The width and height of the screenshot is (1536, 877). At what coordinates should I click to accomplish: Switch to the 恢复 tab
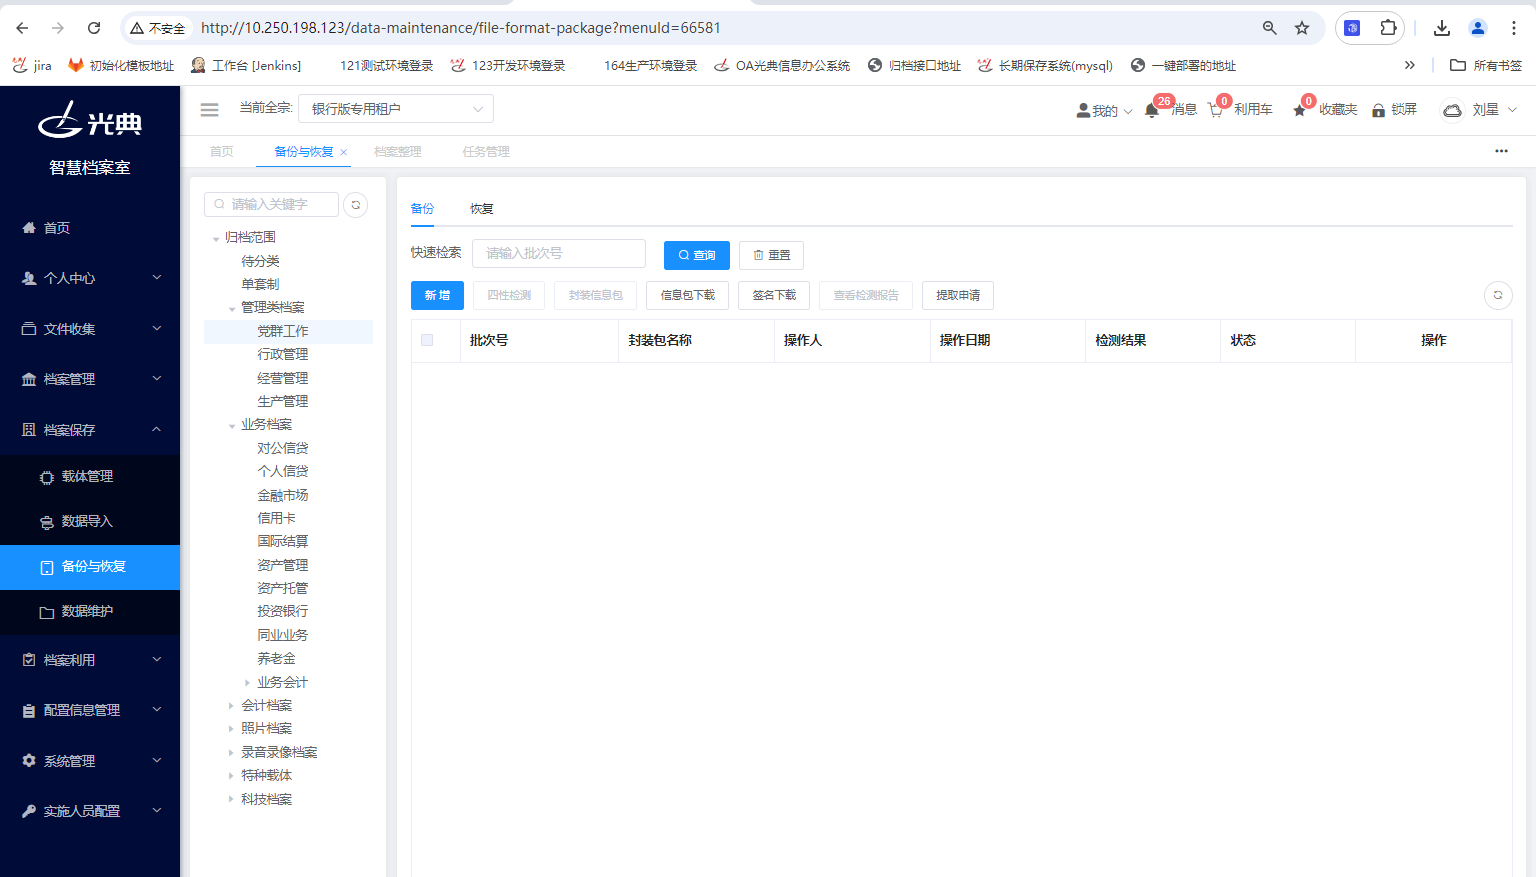pyautogui.click(x=482, y=209)
